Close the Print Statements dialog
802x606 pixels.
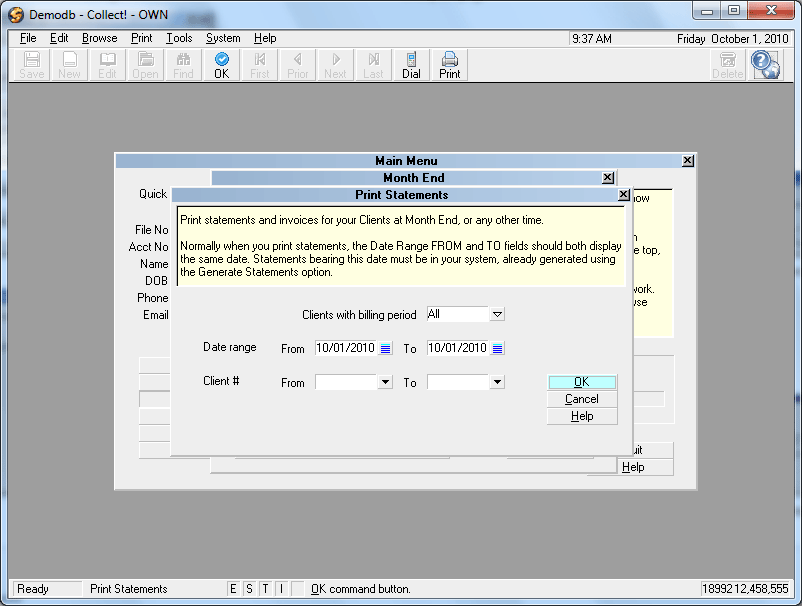click(623, 195)
